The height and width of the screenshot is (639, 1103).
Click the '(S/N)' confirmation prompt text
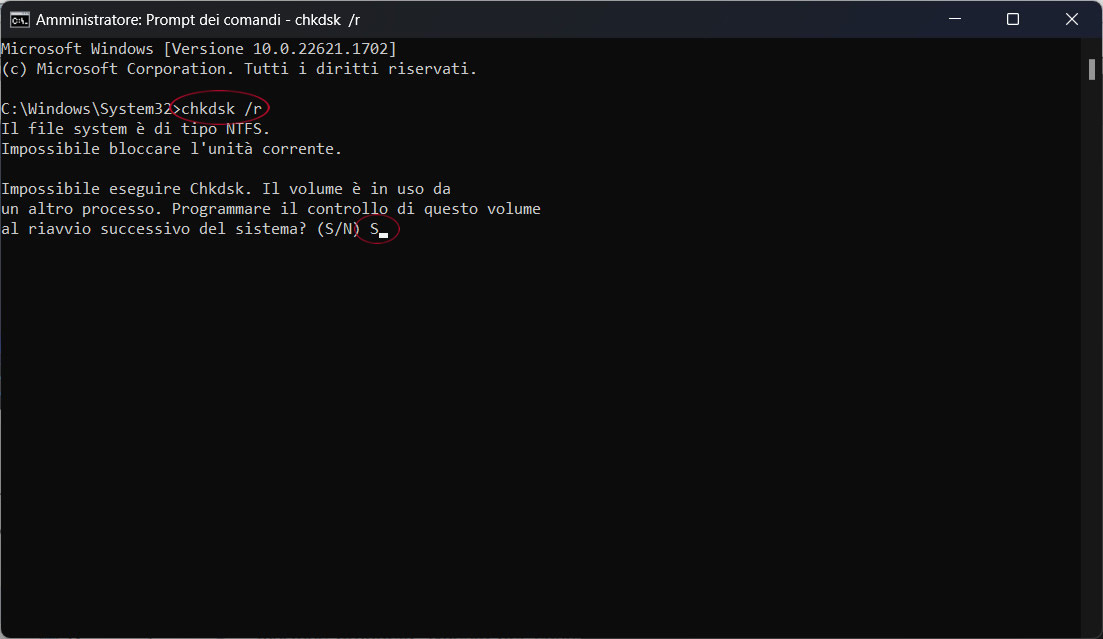(x=338, y=229)
